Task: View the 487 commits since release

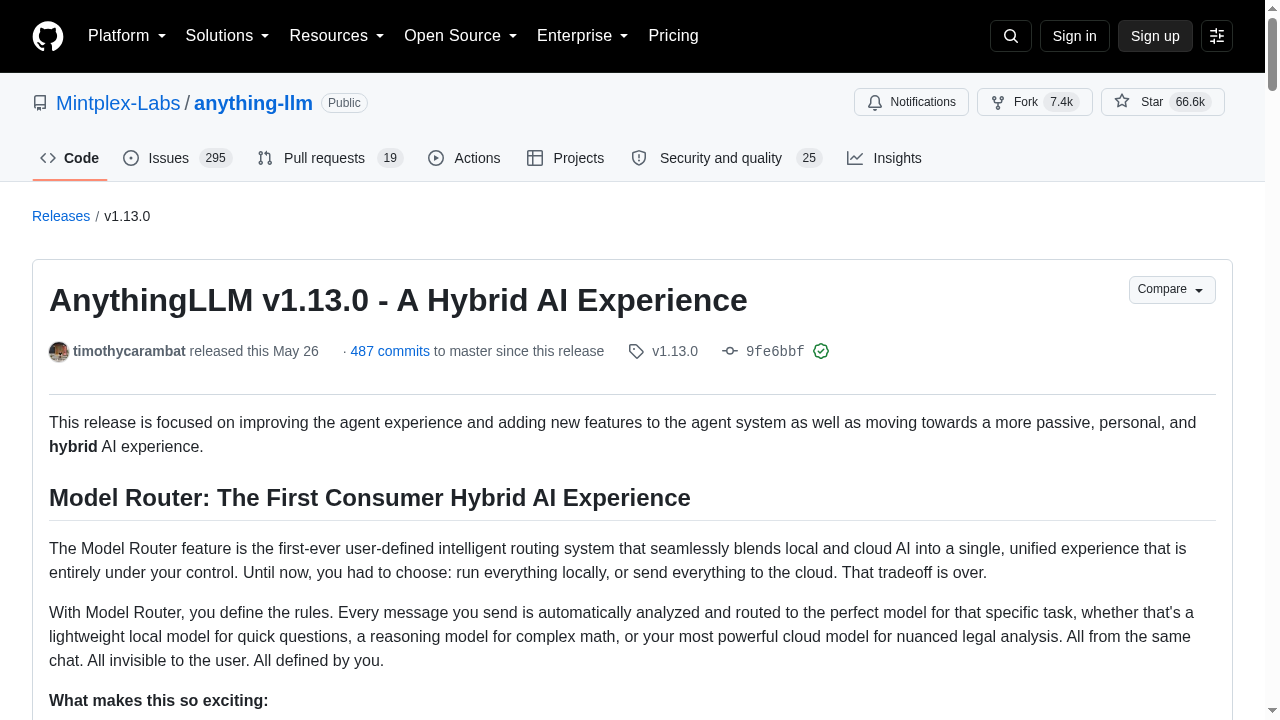Action: [390, 351]
